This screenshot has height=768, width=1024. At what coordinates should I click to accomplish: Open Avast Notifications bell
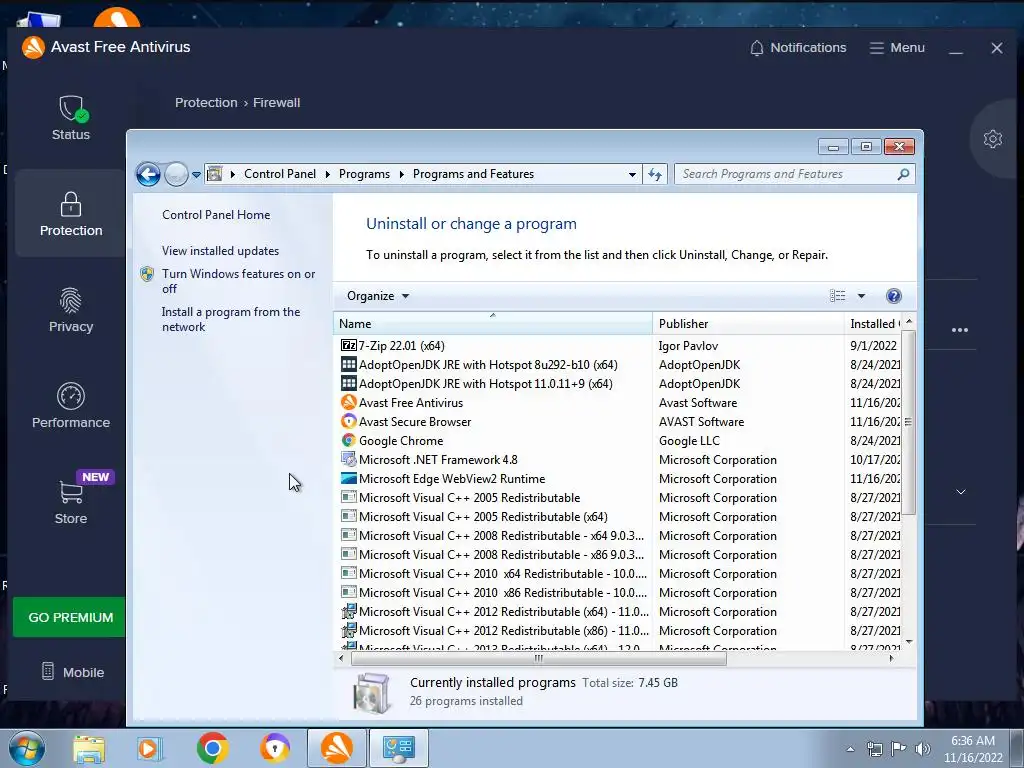[797, 48]
